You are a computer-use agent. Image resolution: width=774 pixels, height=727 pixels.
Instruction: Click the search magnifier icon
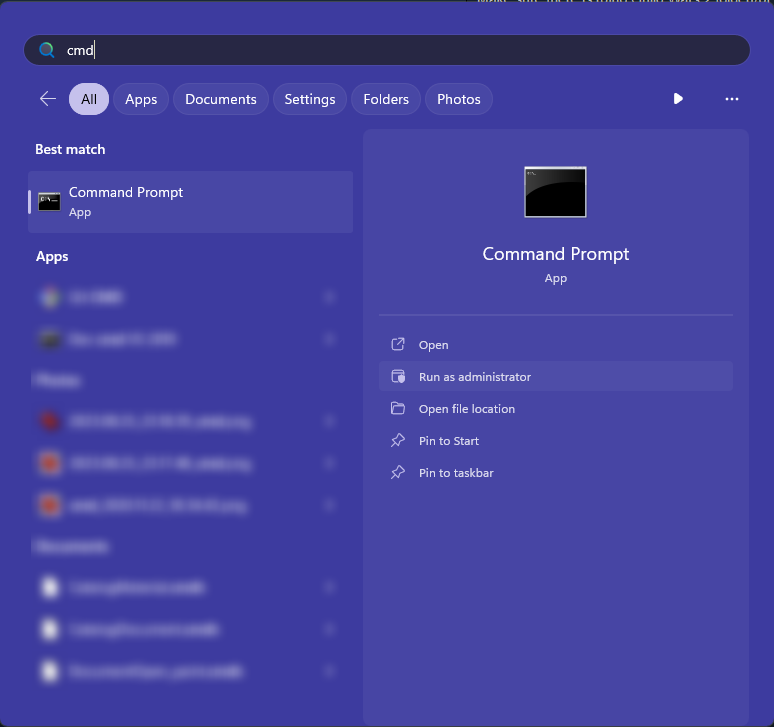47,50
